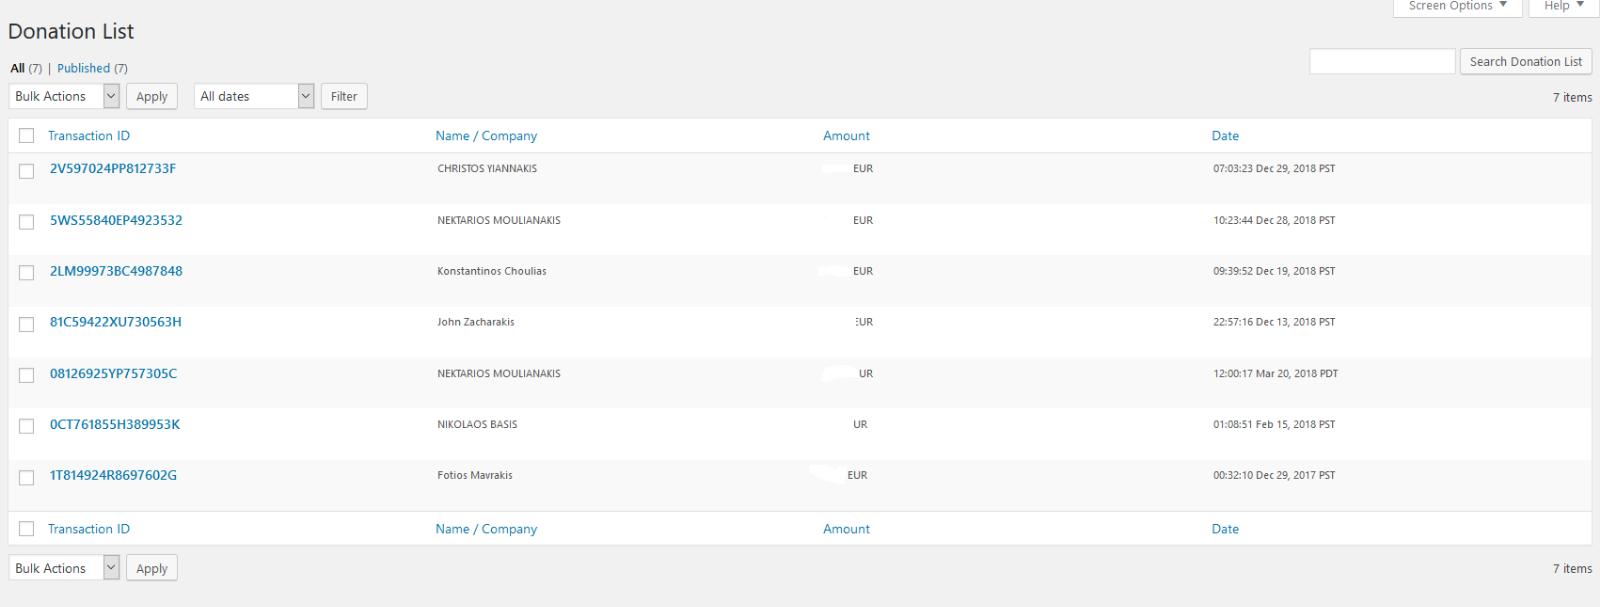
Task: Toggle the footer select-all checkbox
Action: tap(27, 529)
